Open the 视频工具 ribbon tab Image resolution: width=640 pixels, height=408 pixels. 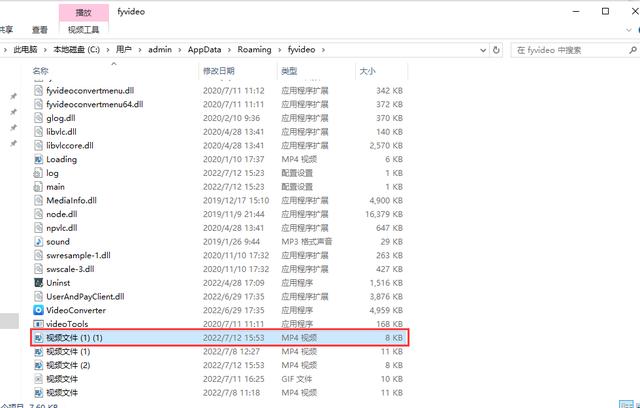pos(83,30)
